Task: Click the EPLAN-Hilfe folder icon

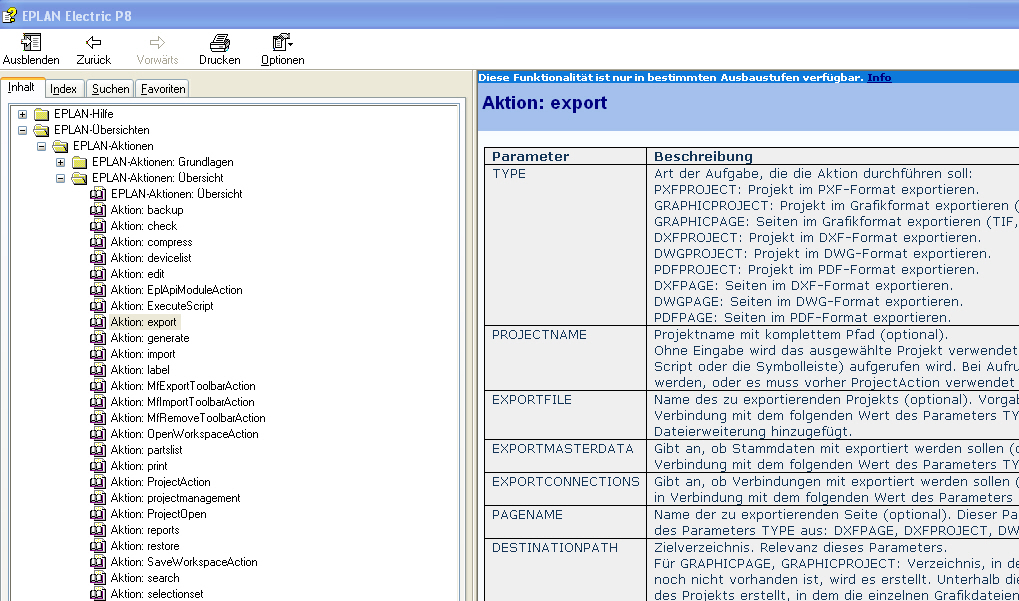Action: point(42,114)
